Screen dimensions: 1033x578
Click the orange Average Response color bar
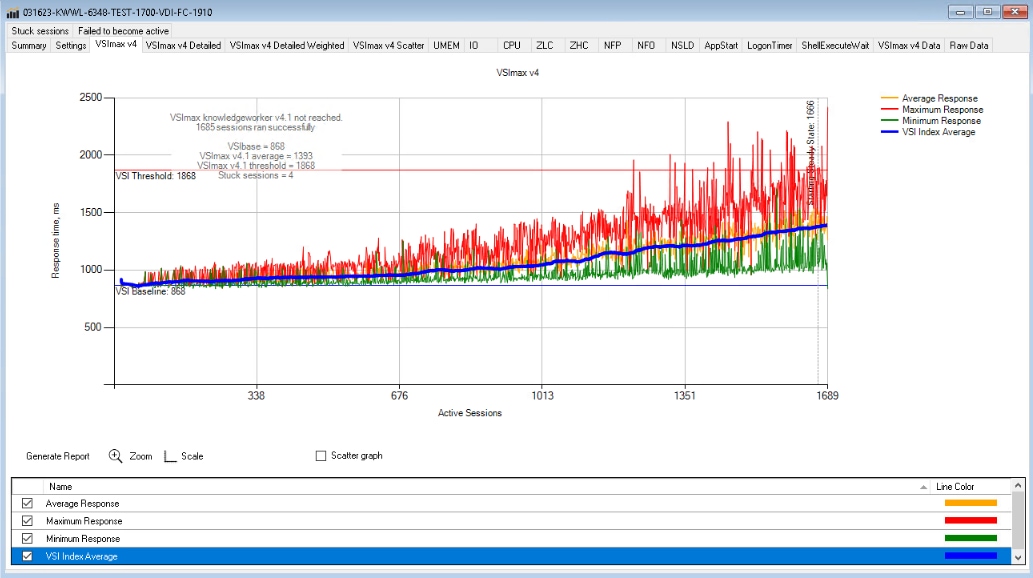[x=972, y=503]
